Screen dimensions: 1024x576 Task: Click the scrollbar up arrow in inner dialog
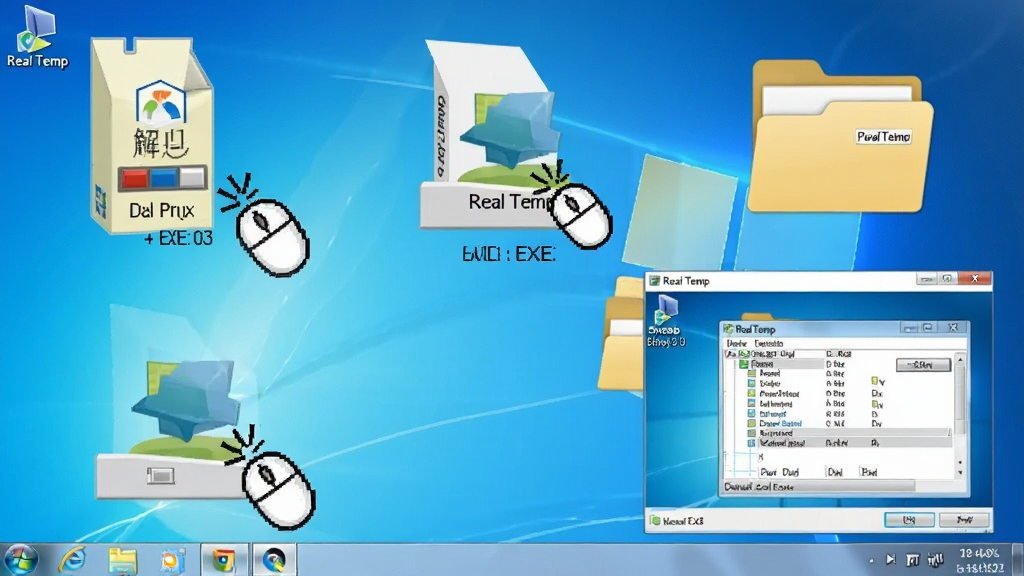pos(960,359)
